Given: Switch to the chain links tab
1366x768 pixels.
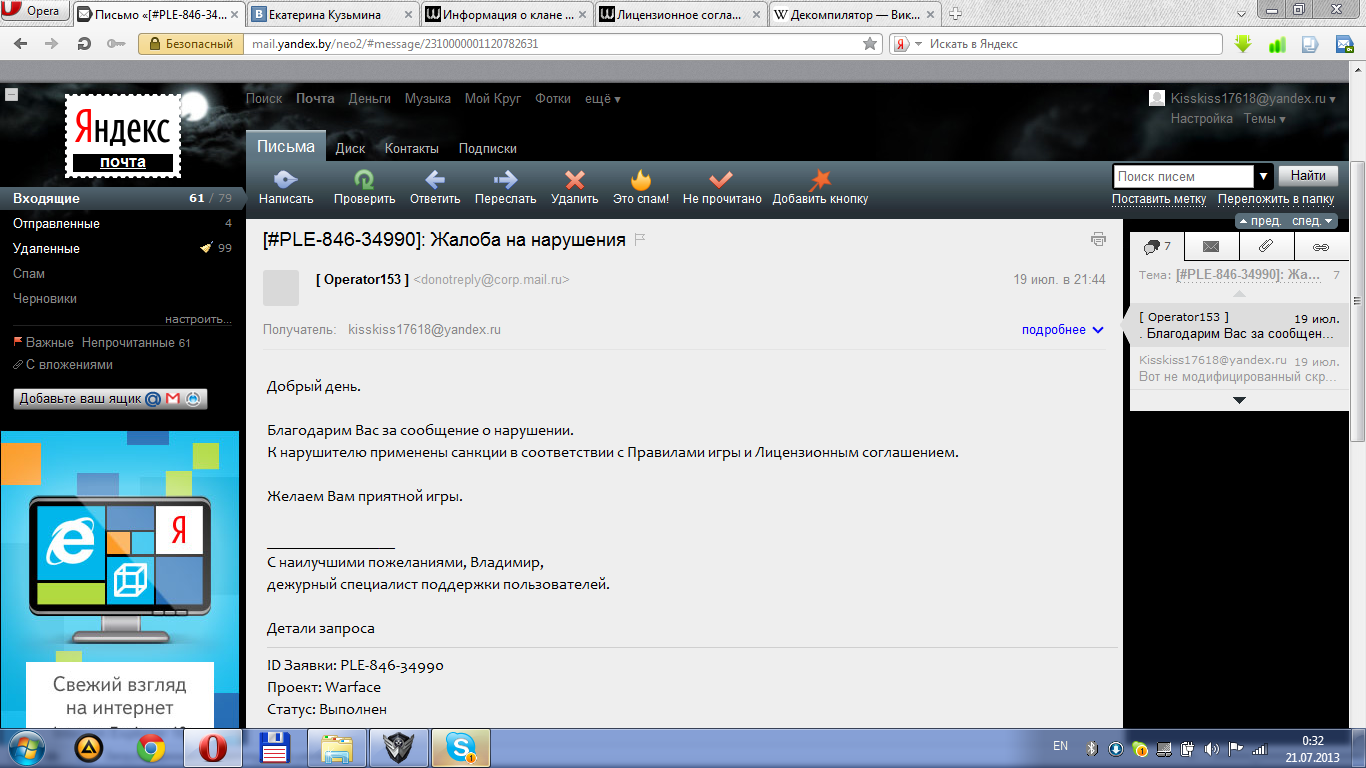Looking at the screenshot, I should click(x=1321, y=246).
